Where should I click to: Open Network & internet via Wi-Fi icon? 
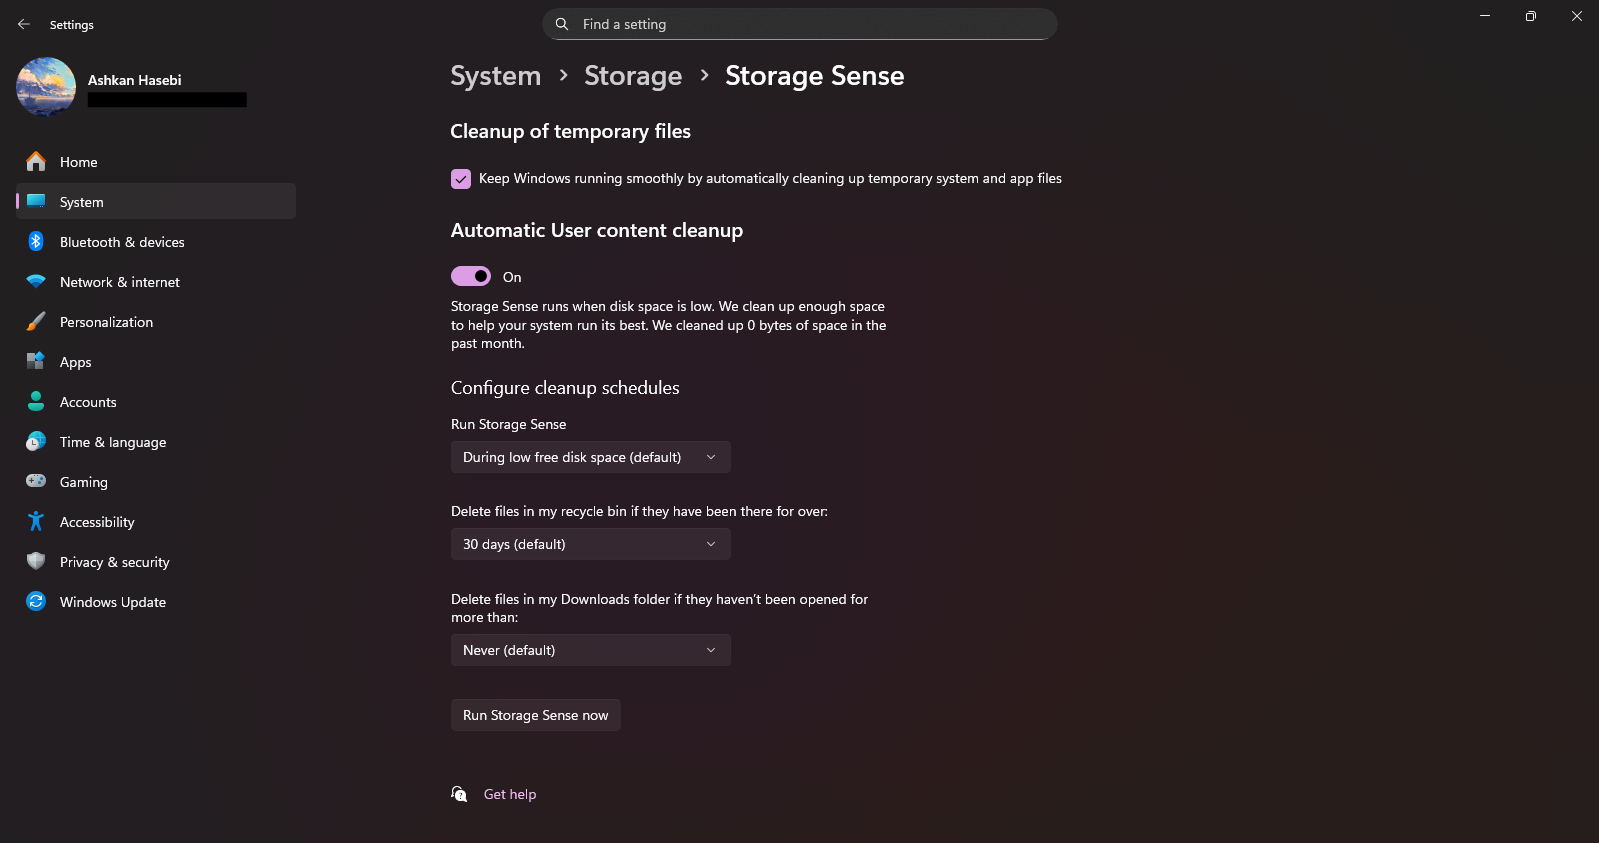(36, 282)
